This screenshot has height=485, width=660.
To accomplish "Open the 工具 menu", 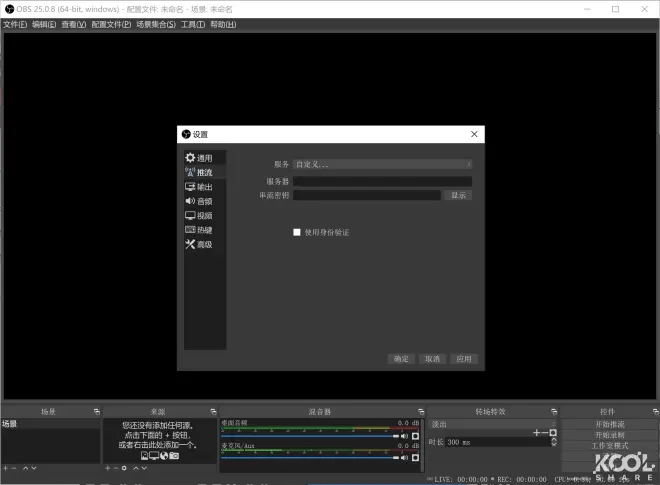I will 193,24.
